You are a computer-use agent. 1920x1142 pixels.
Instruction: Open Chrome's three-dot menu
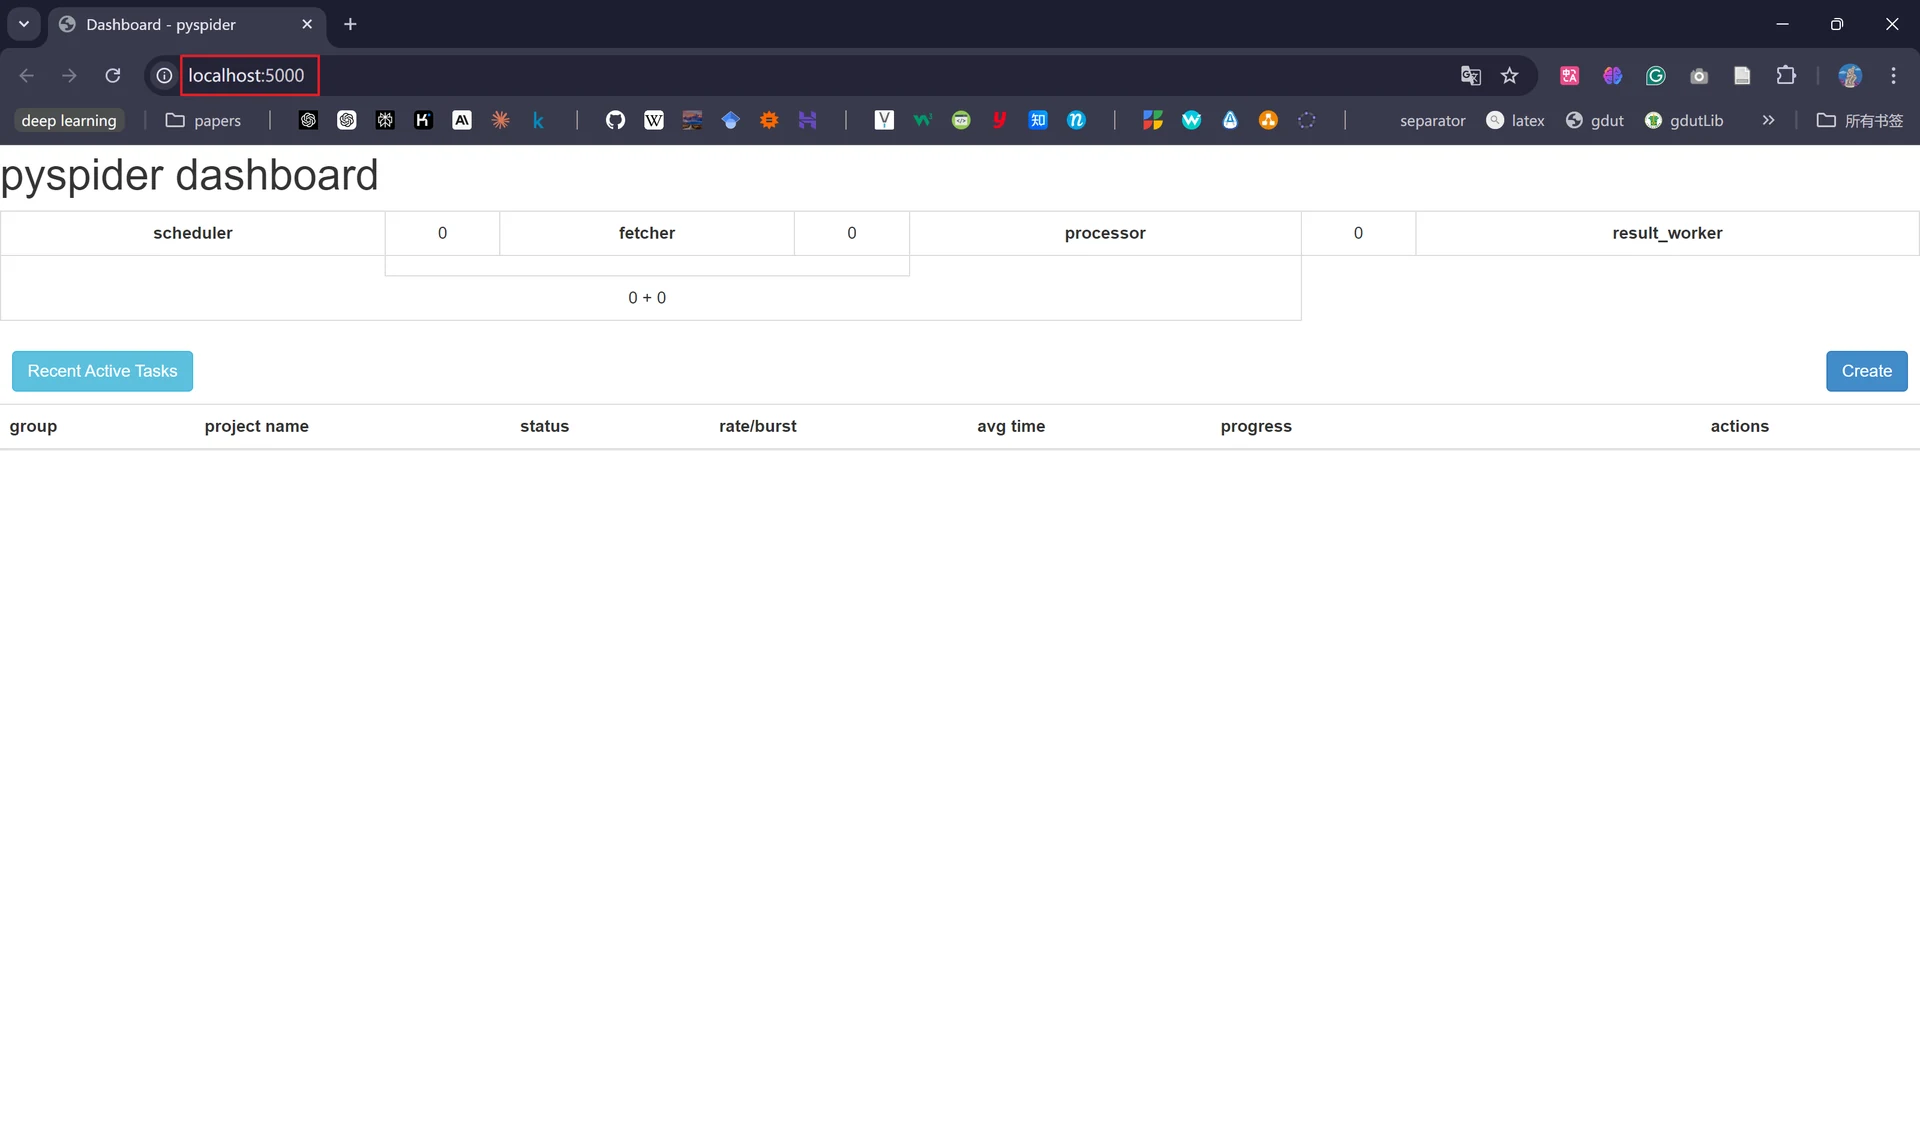click(x=1893, y=76)
